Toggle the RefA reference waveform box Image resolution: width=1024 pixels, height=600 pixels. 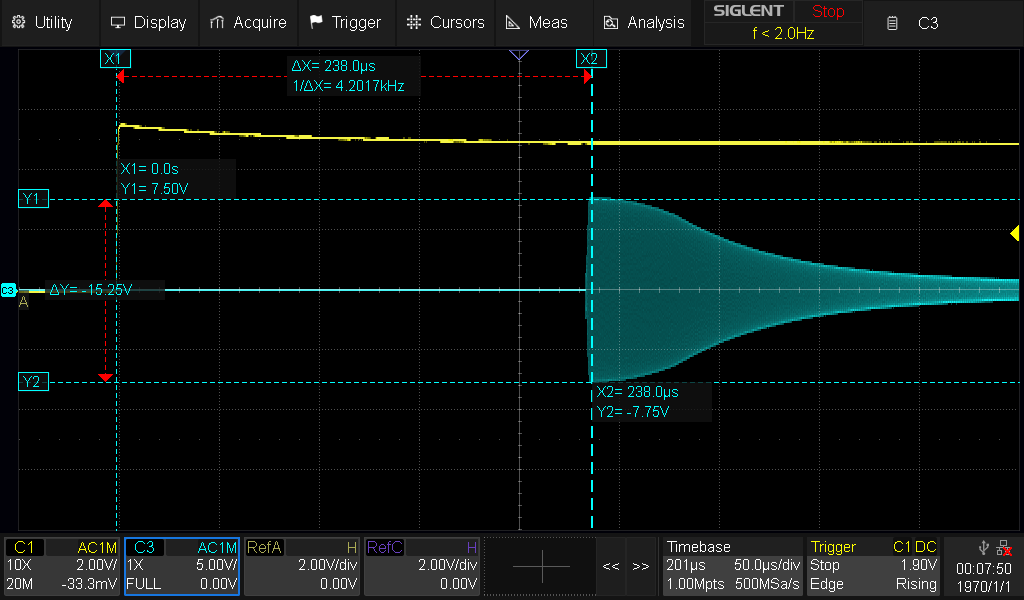(x=302, y=565)
